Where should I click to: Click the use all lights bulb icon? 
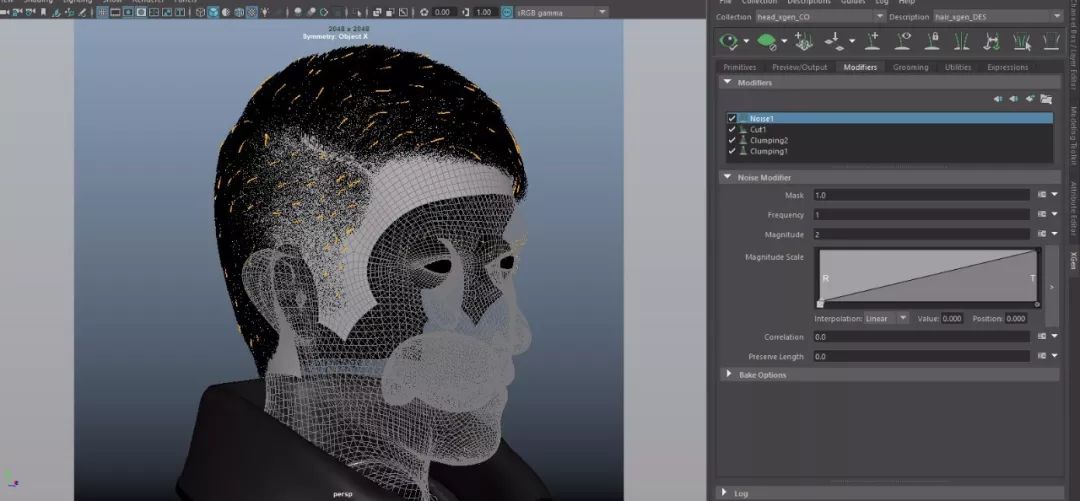[x=265, y=12]
